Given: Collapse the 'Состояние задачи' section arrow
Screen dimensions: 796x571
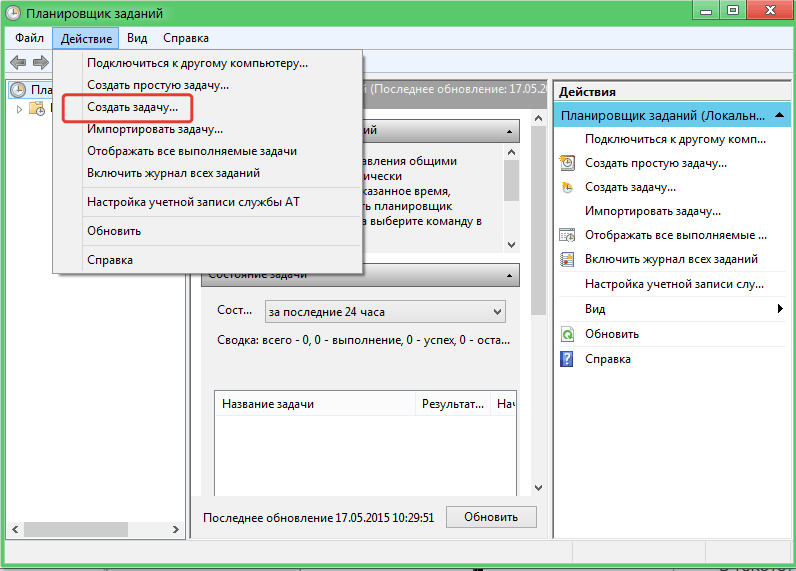Looking at the screenshot, I should [509, 276].
